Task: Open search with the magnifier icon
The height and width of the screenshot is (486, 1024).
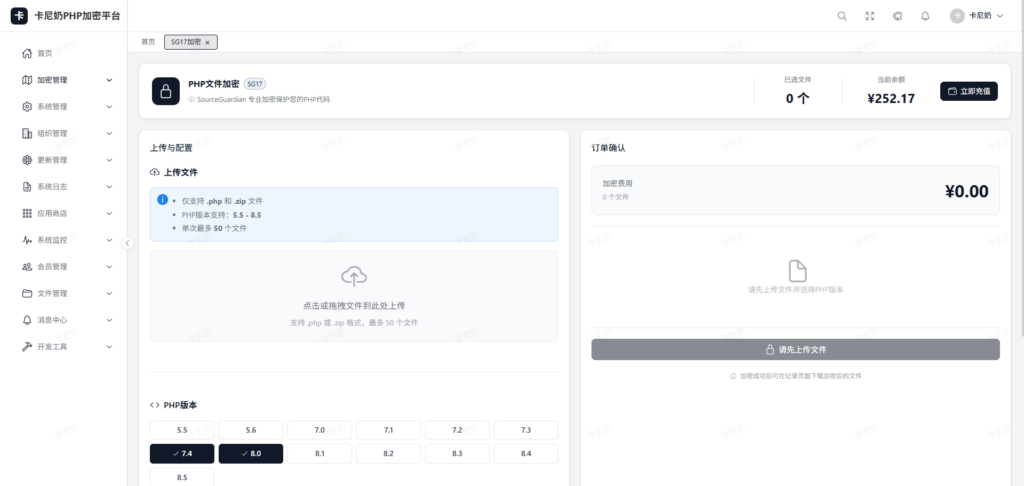Action: [x=842, y=16]
